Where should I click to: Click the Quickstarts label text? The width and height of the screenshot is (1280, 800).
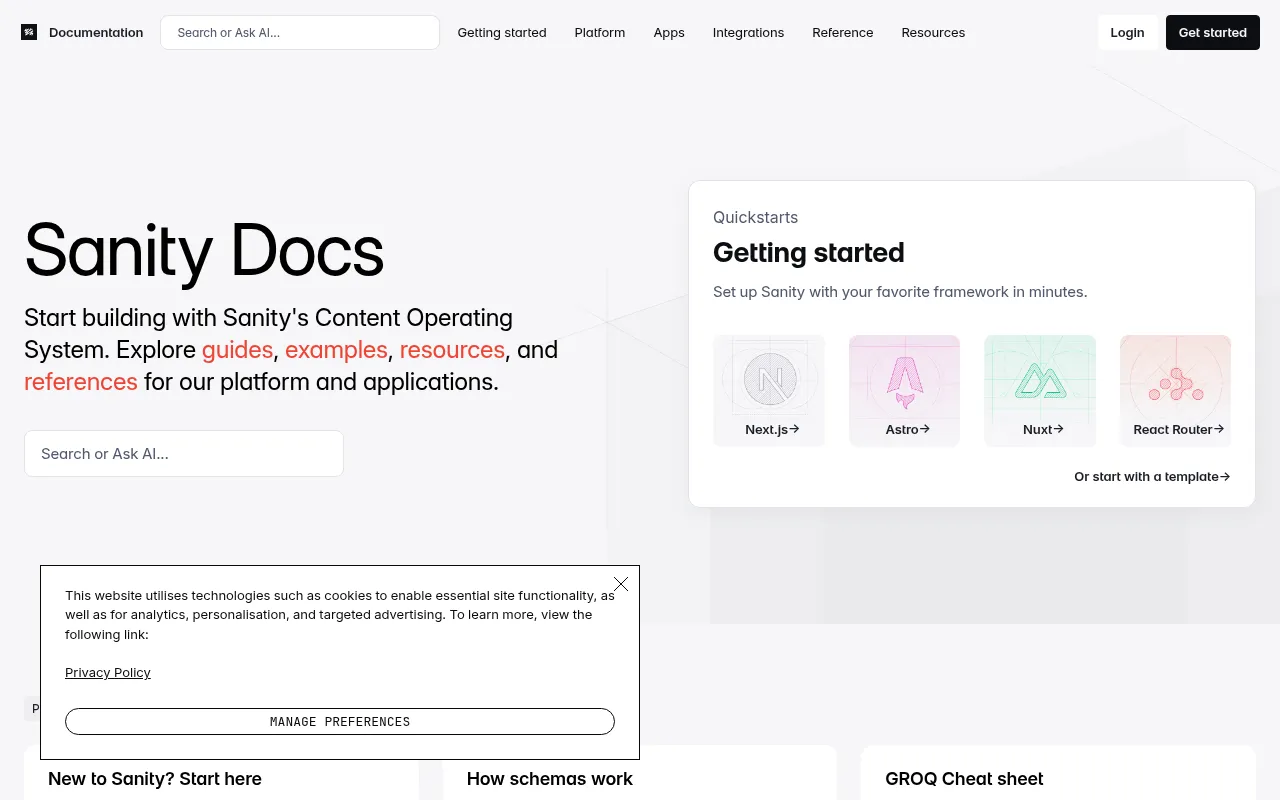pos(756,217)
